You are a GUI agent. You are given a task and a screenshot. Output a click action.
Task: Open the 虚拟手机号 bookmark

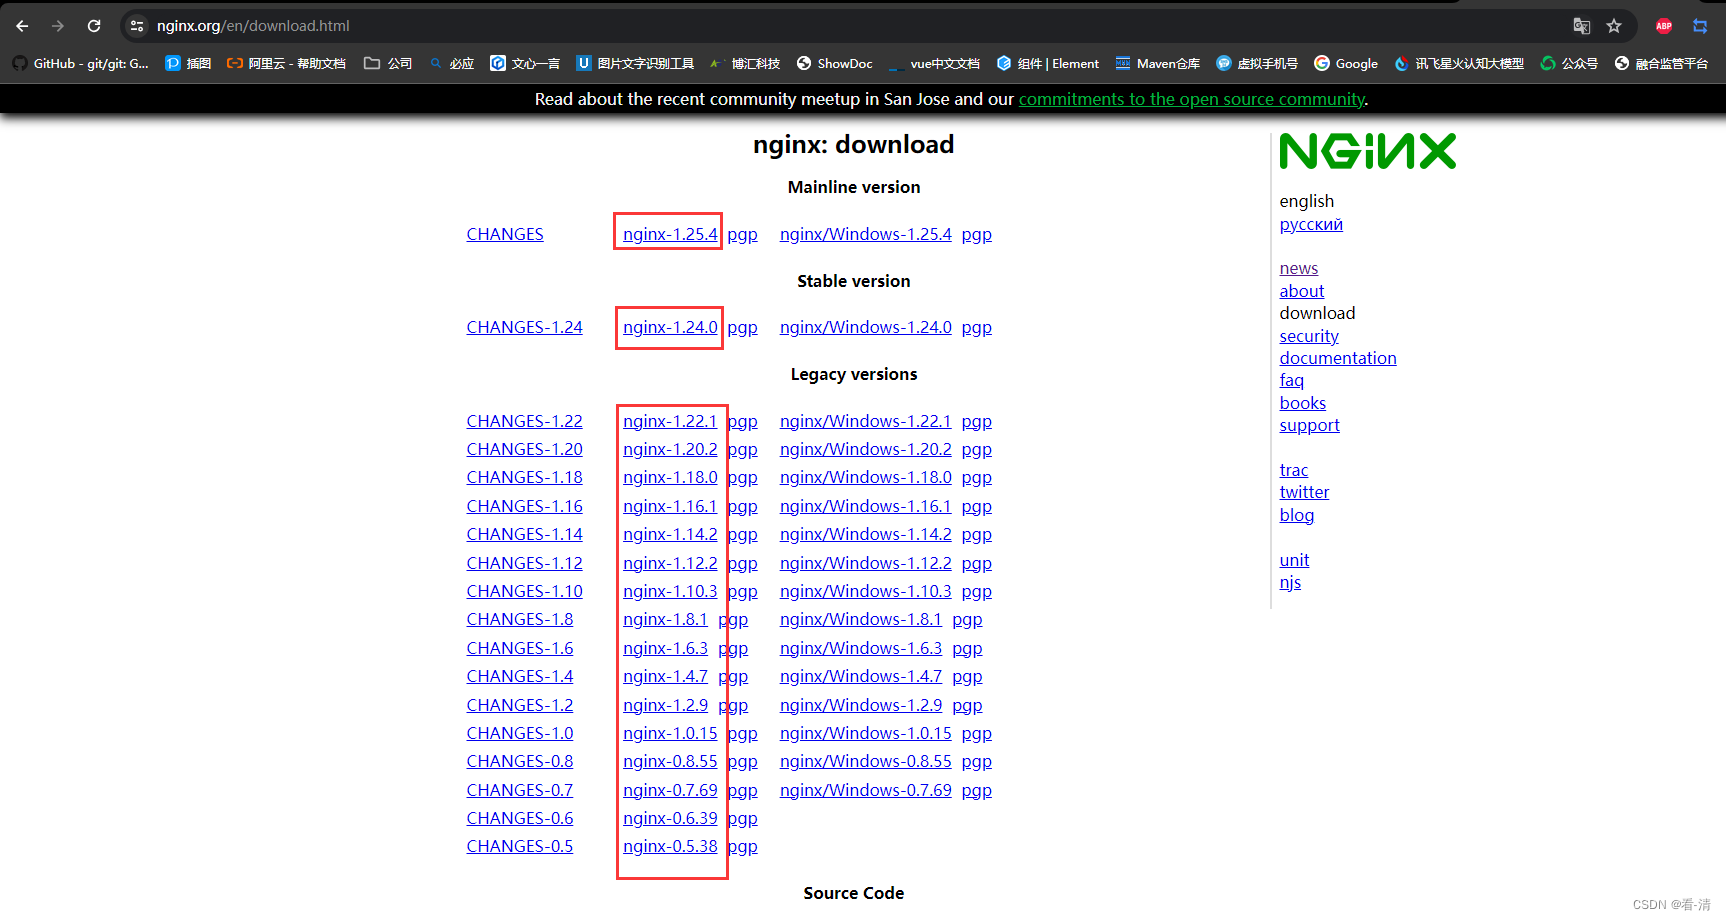click(x=1257, y=63)
